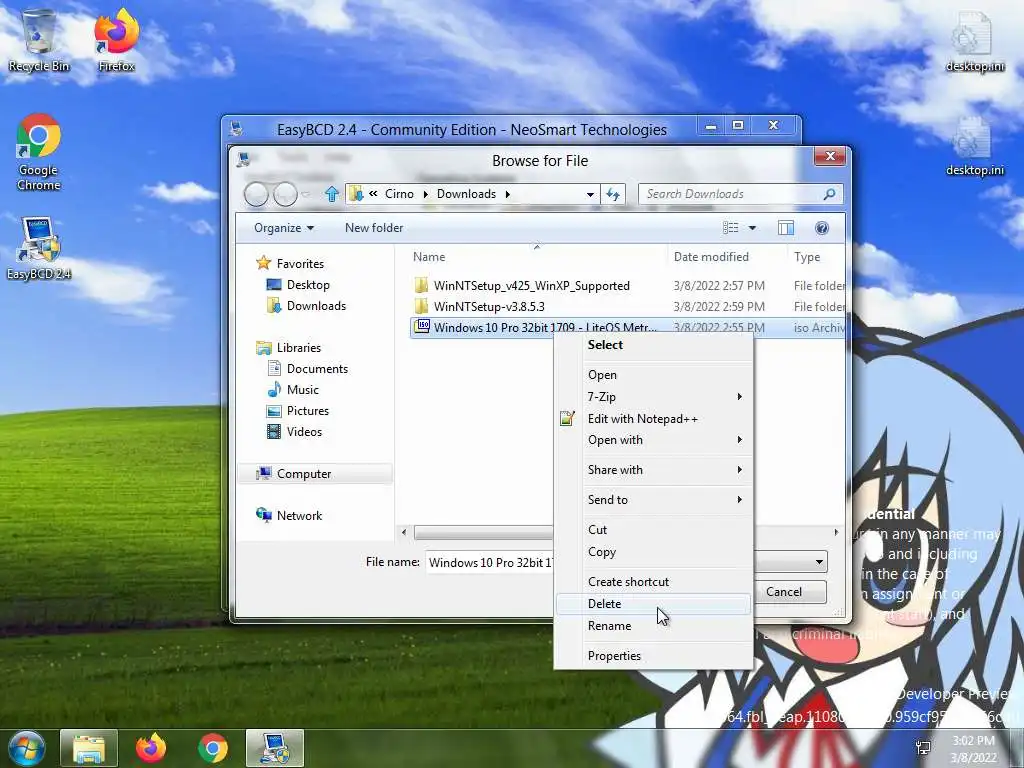Select Music library in sidebar
This screenshot has height=768, width=1024.
(x=293, y=389)
